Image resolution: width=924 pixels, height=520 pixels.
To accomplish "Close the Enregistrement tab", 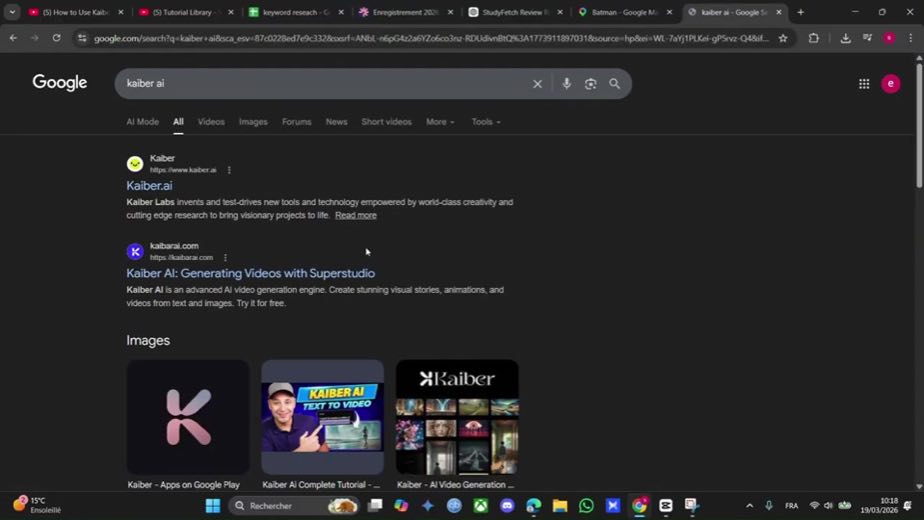I will pos(450,12).
